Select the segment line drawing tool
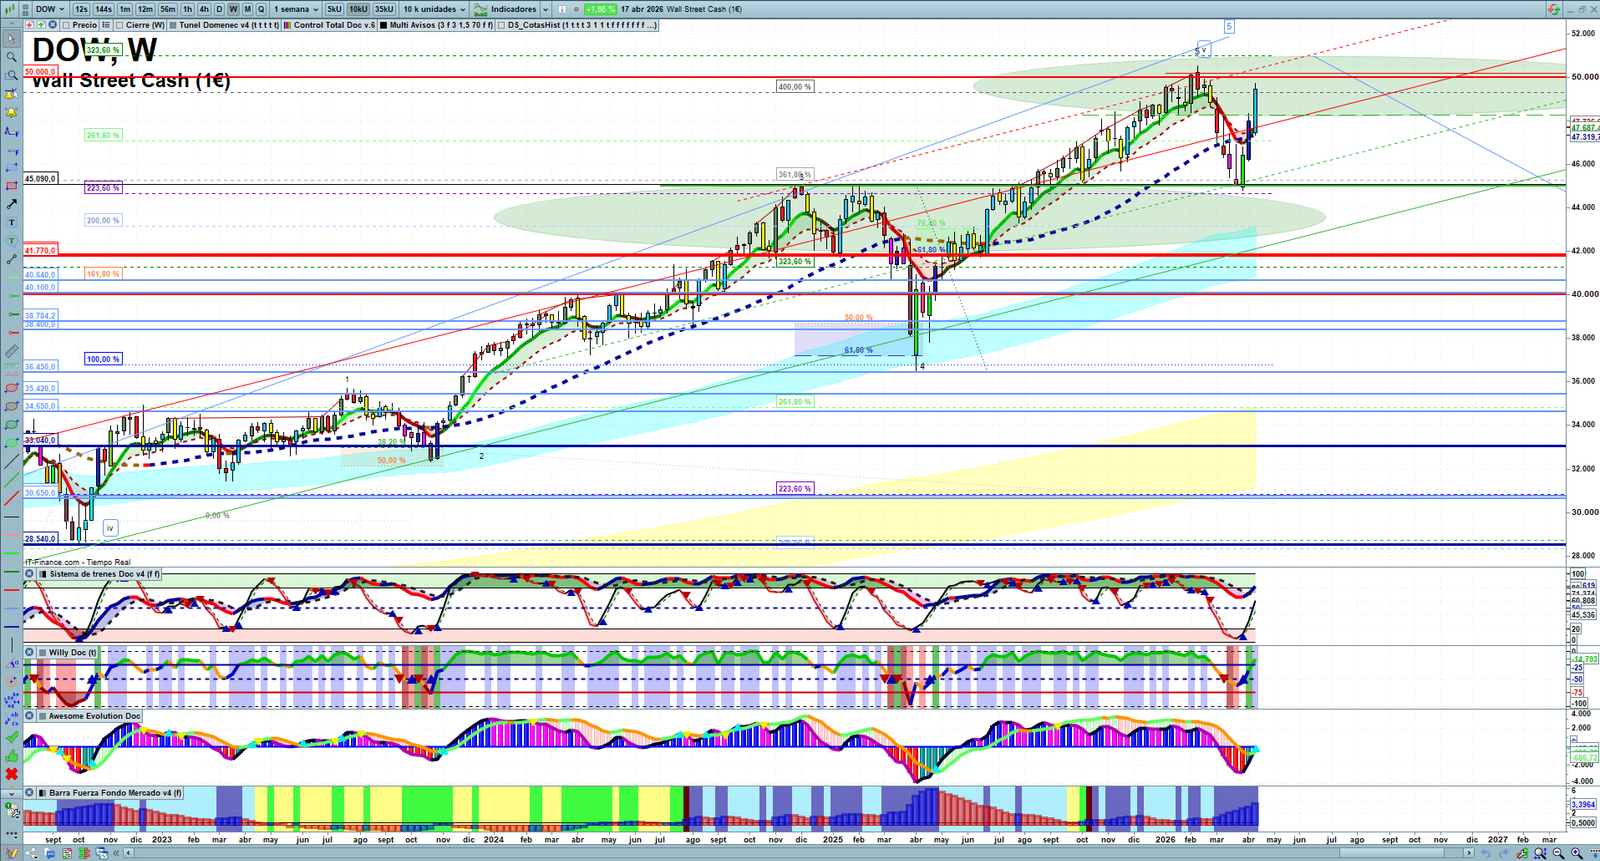The width and height of the screenshot is (1600, 861). coord(11,259)
